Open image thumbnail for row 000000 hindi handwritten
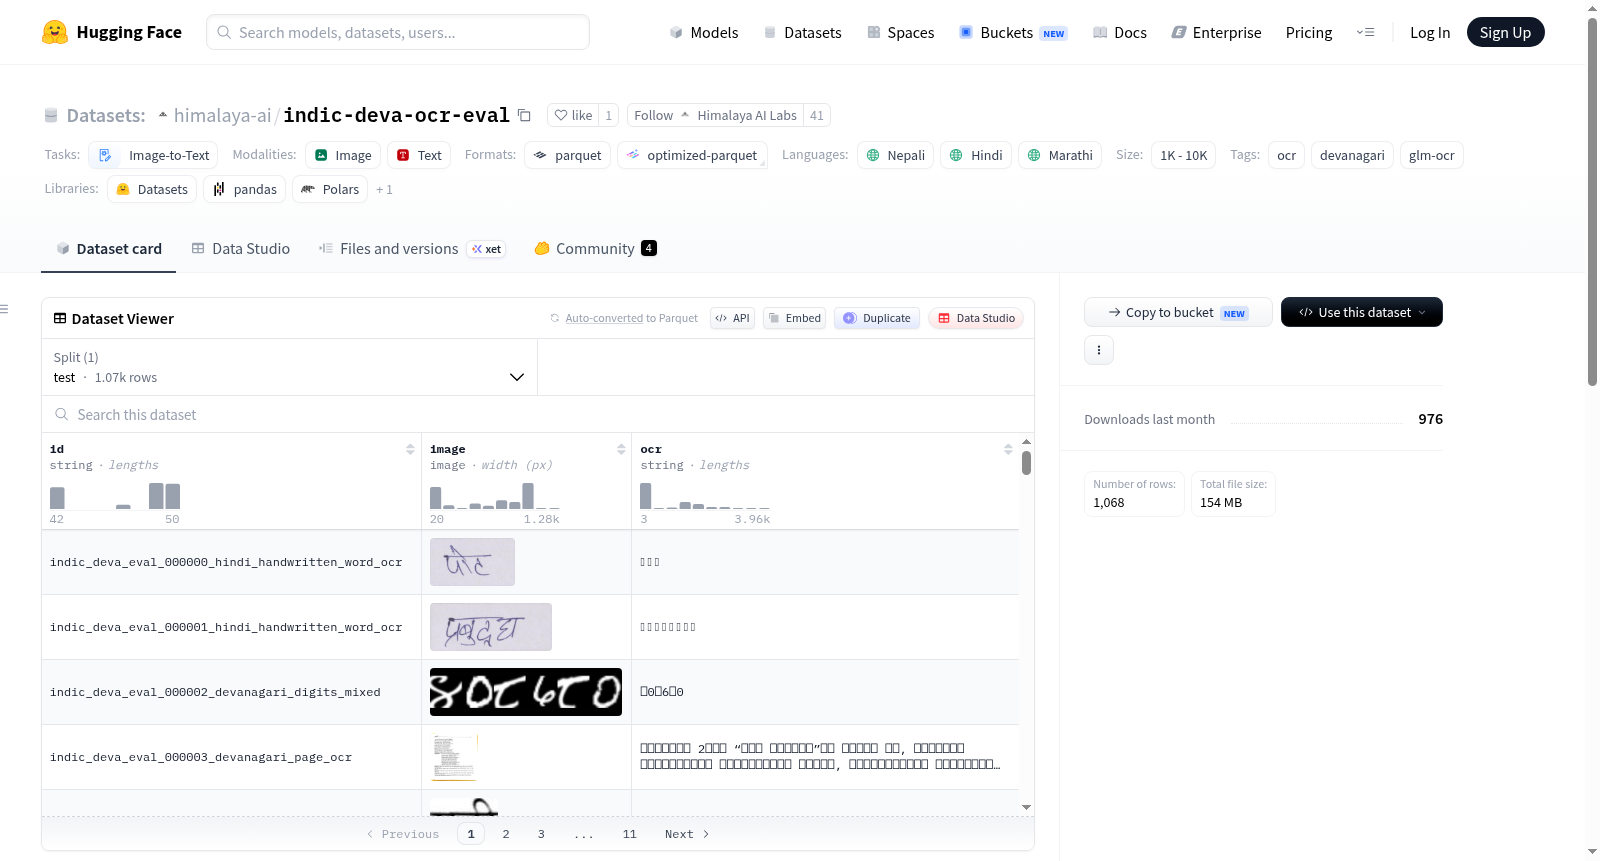 pyautogui.click(x=472, y=562)
